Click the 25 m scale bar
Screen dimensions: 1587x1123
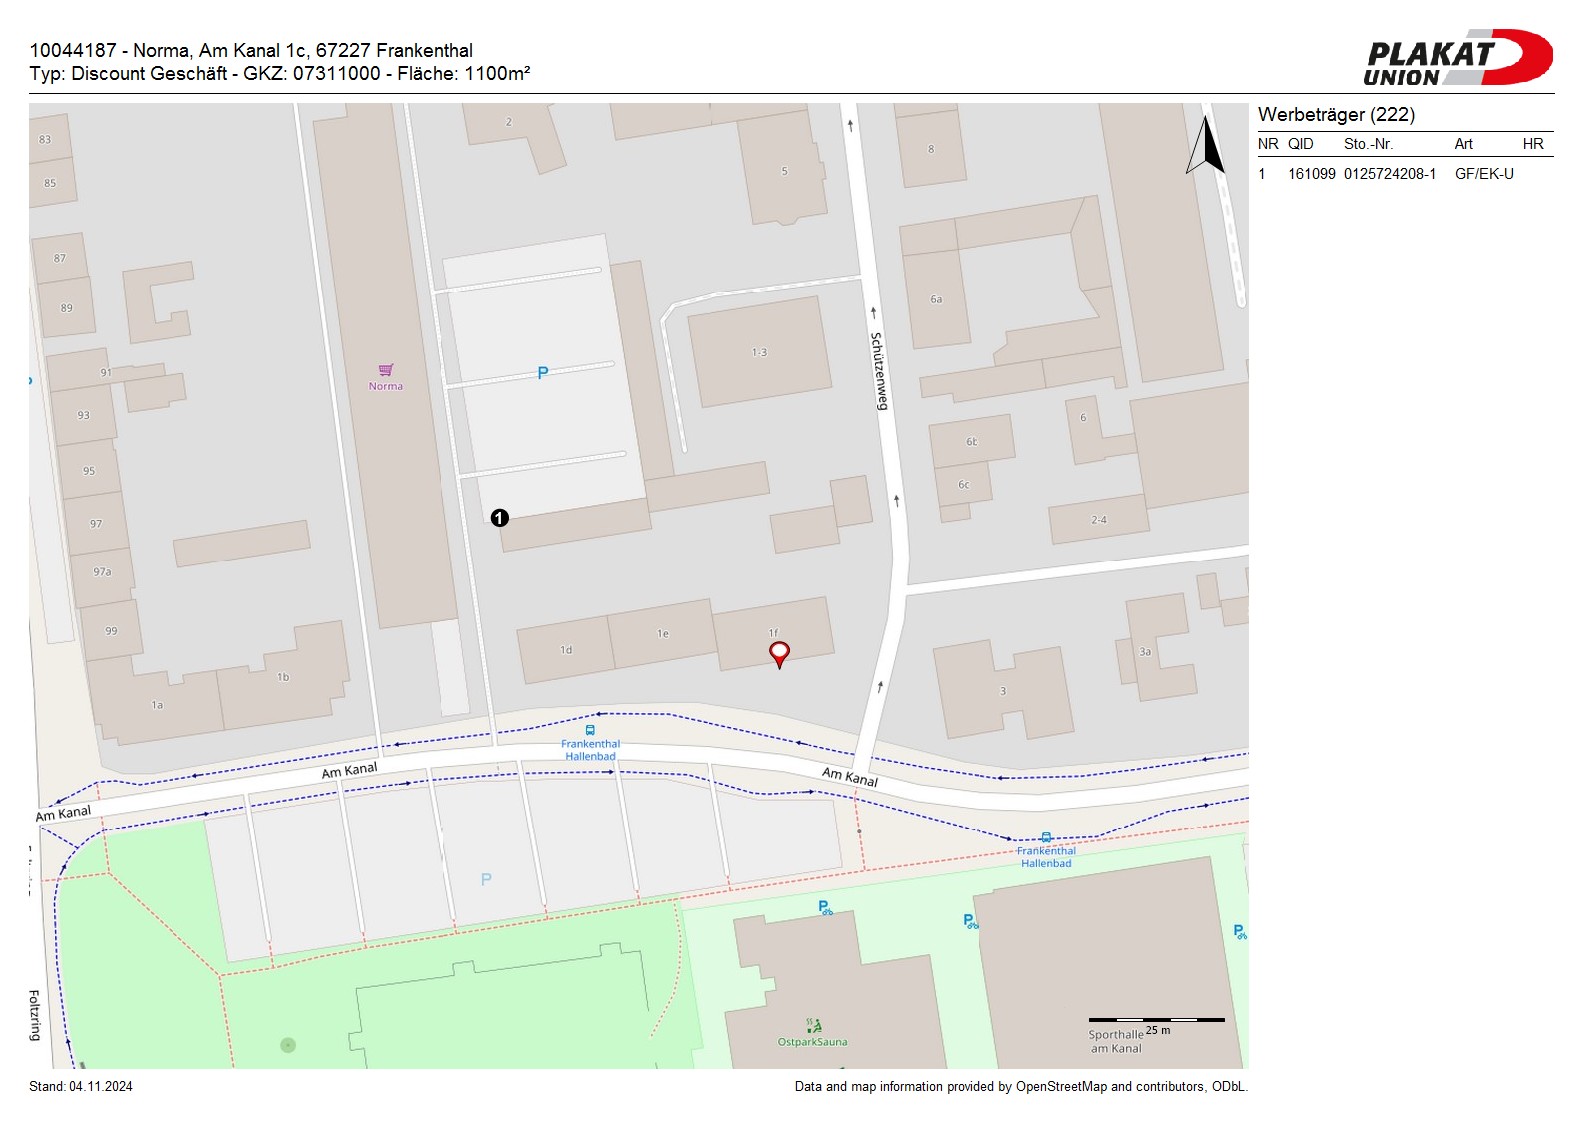coord(1157,1021)
